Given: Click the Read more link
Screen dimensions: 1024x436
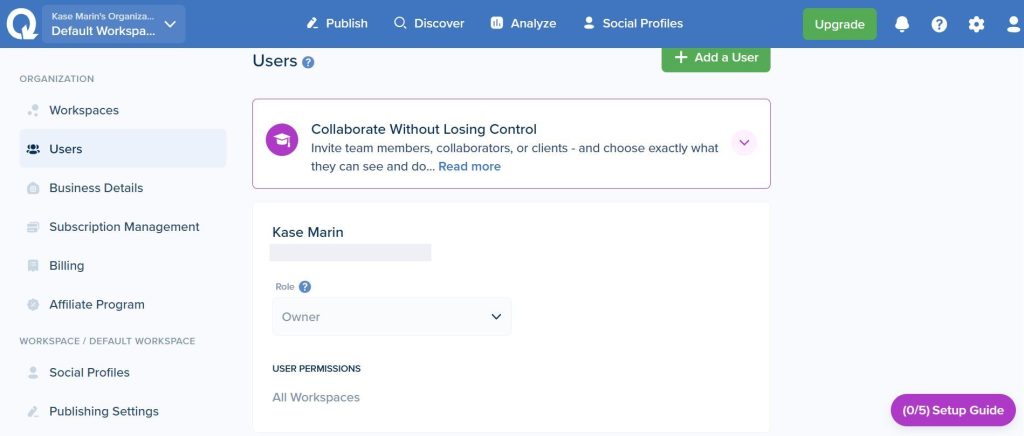Looking at the screenshot, I should [x=469, y=166].
